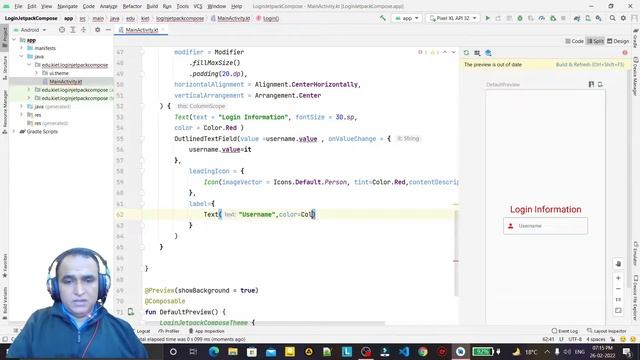The height and width of the screenshot is (360, 640).
Task: Toggle the Emulator tool window tab
Action: pos(636,253)
